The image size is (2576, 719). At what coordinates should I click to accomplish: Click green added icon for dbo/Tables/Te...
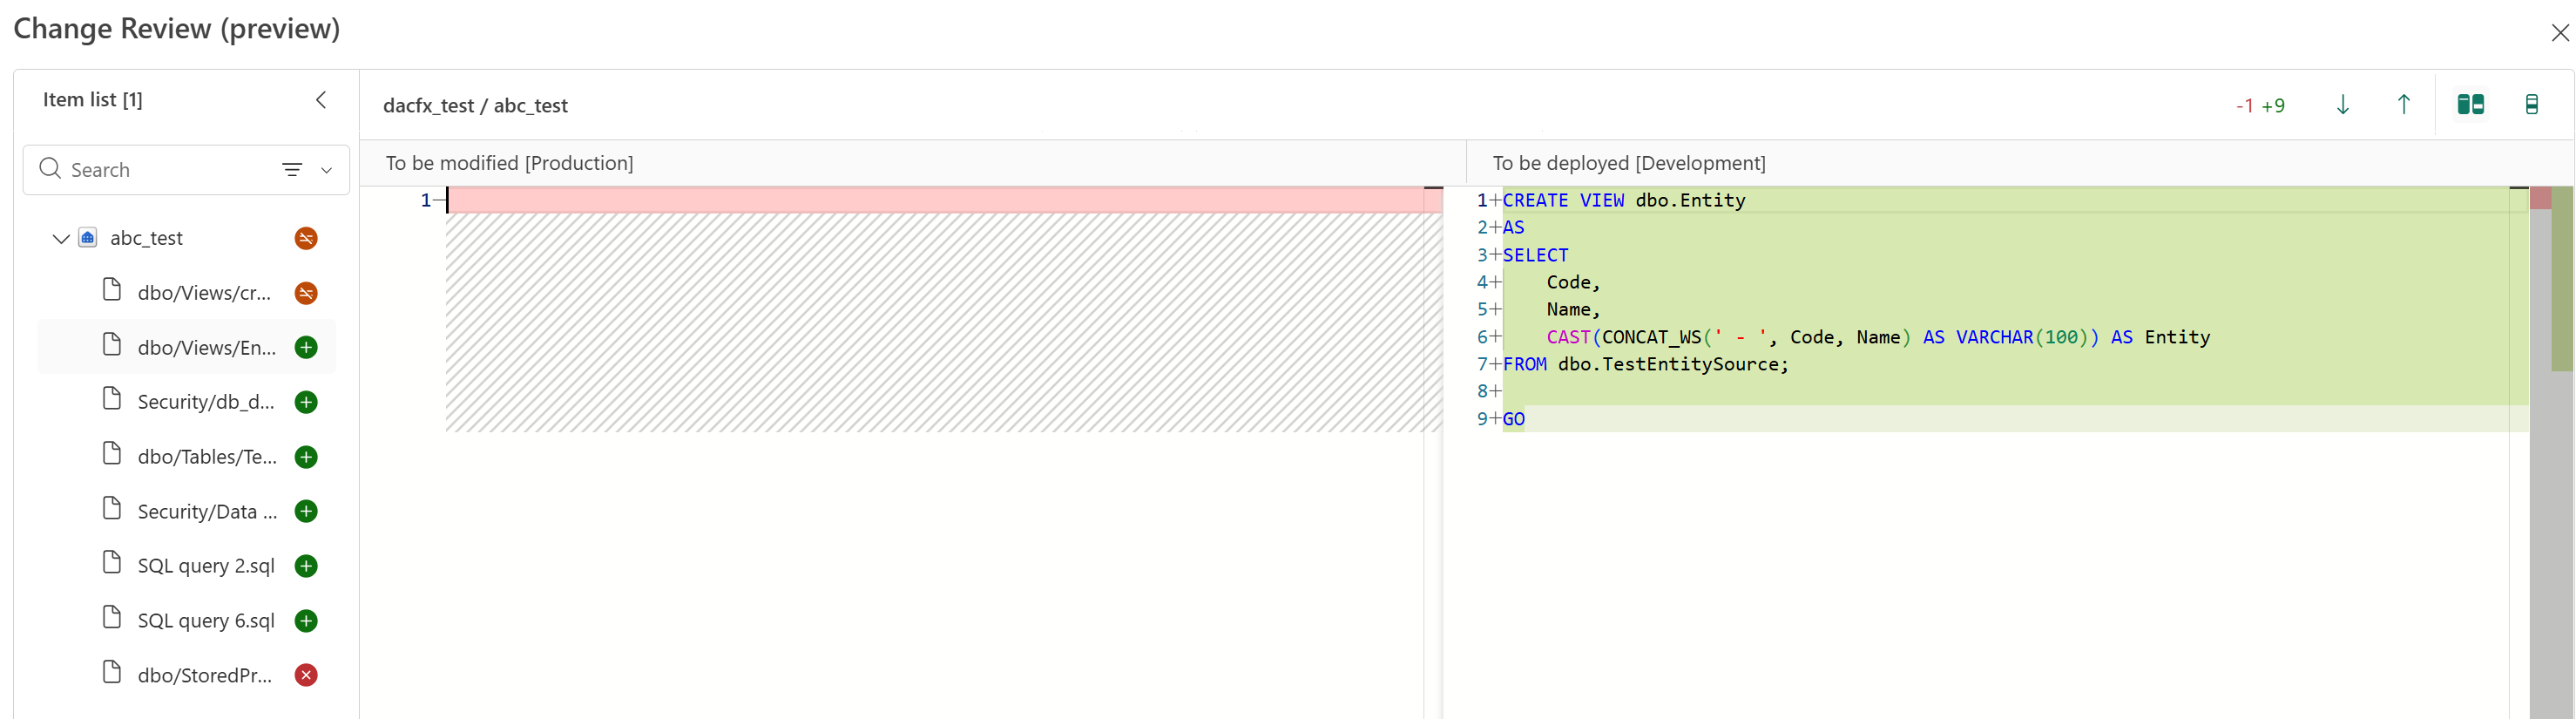click(x=306, y=457)
